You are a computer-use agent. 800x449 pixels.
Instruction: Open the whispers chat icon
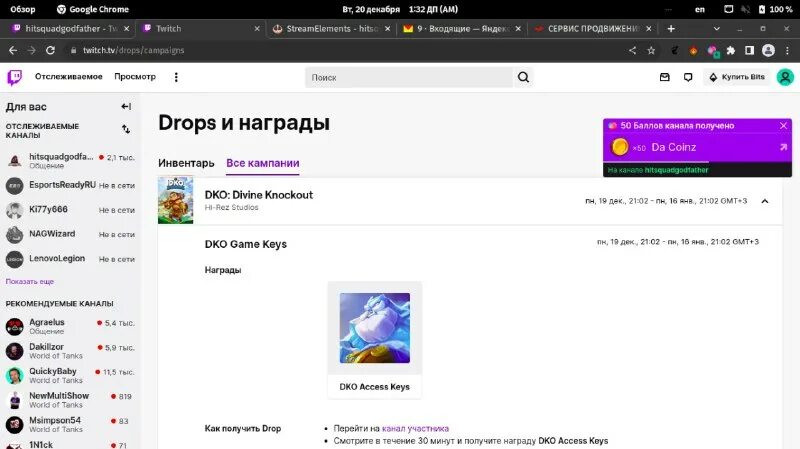pyautogui.click(x=688, y=77)
